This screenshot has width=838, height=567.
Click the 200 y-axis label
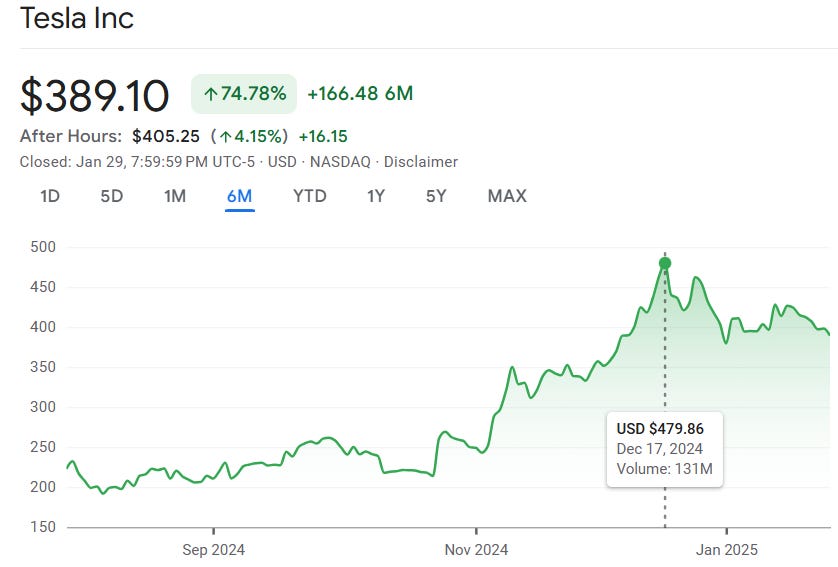[43, 487]
